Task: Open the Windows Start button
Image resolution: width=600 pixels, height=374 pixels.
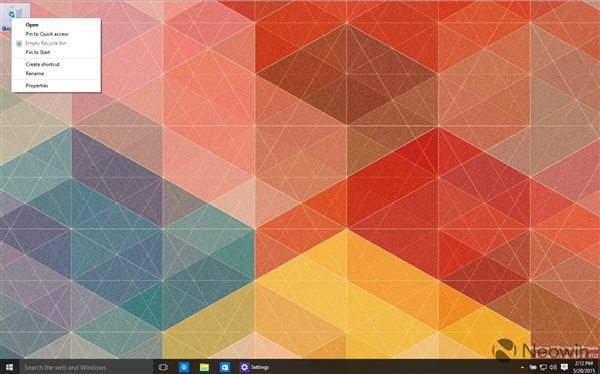Action: pos(9,367)
